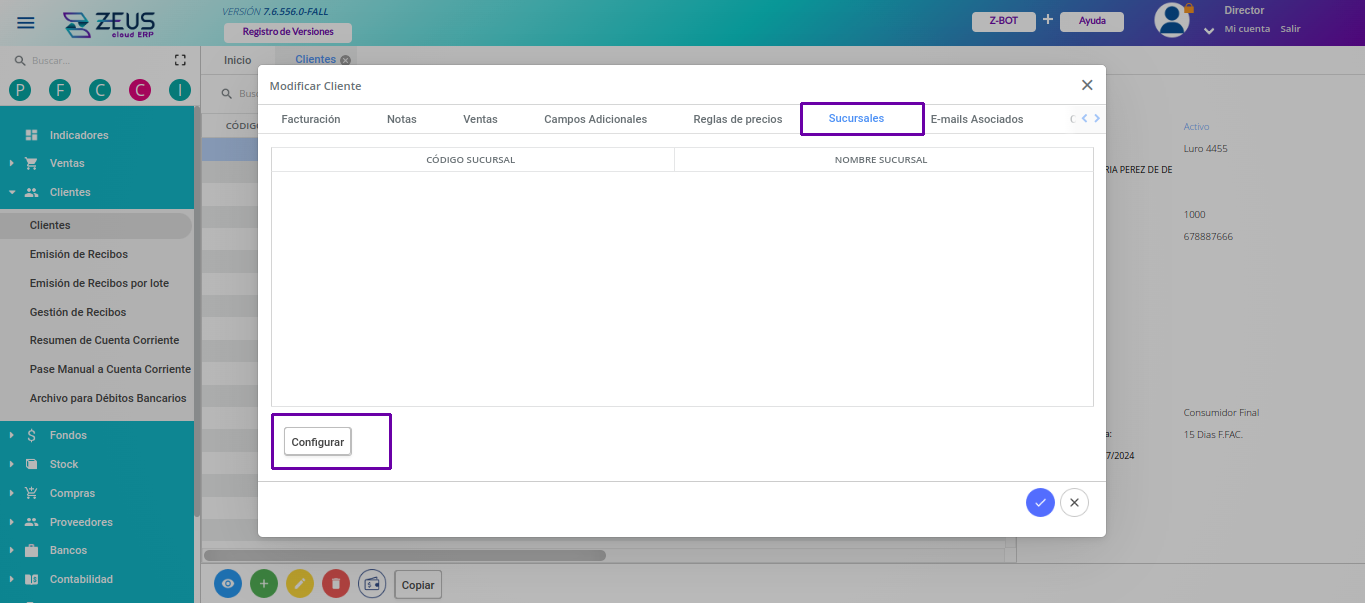Switch to the Facturación tab
Image resolution: width=1365 pixels, height=603 pixels.
tap(311, 119)
